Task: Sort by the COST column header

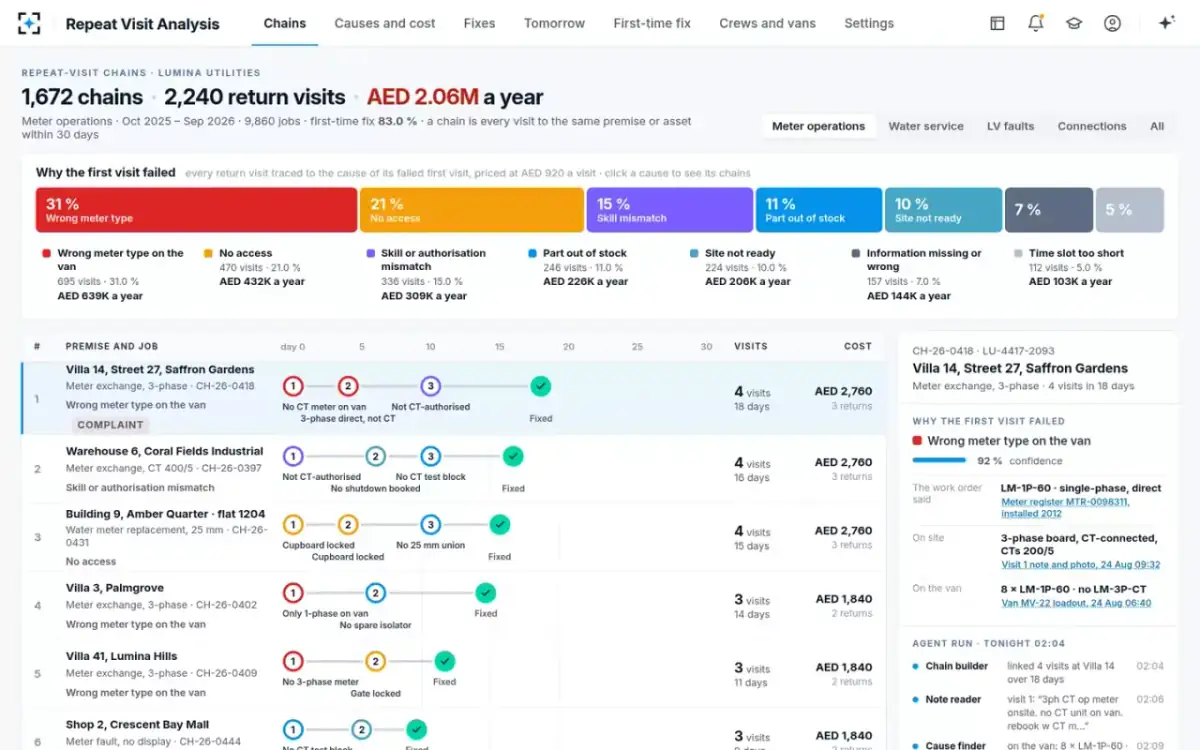Action: (x=858, y=346)
